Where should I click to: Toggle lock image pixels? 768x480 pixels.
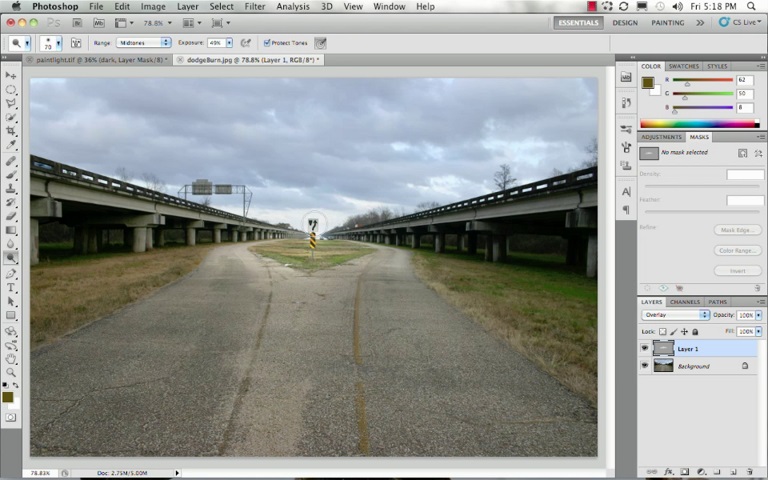674,332
